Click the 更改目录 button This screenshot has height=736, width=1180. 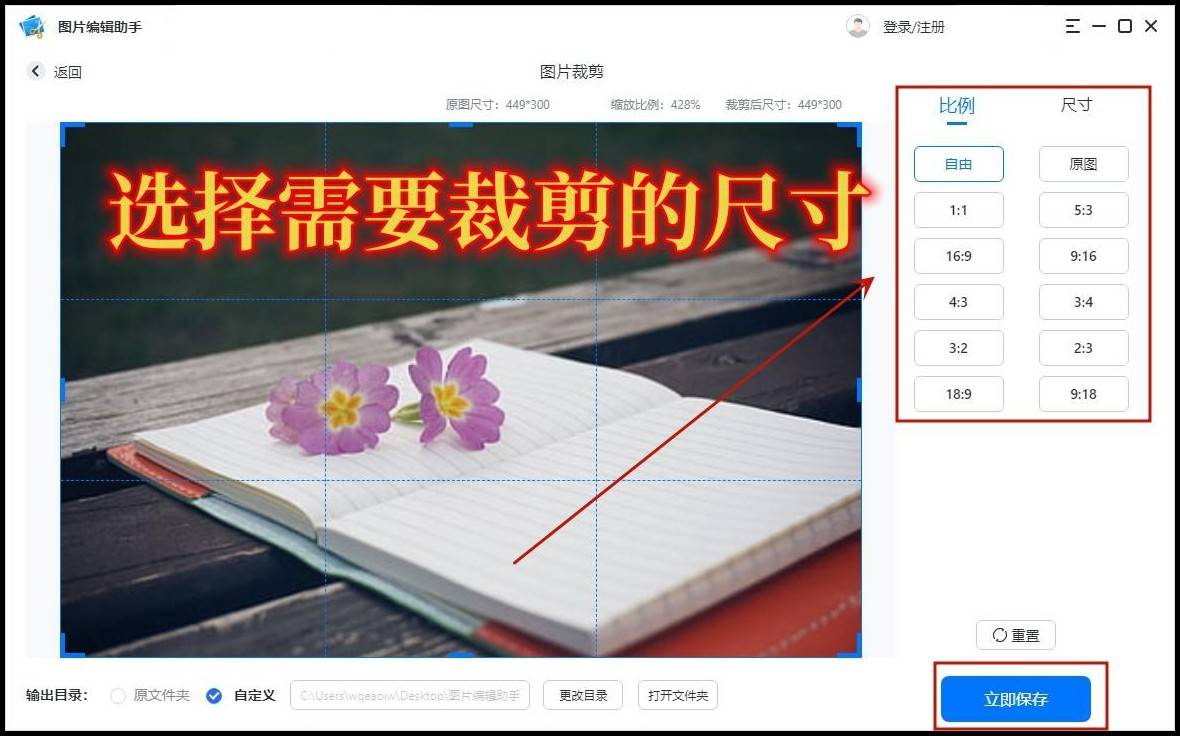pos(582,695)
